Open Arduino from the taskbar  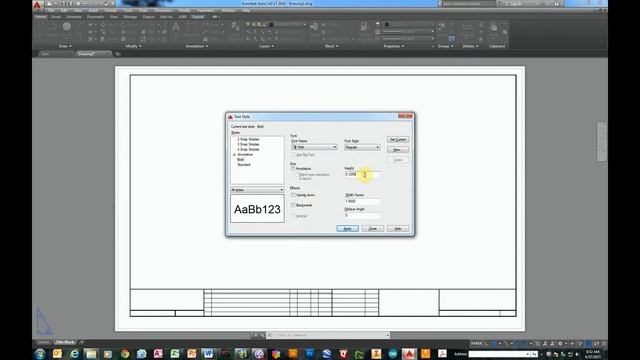[x=393, y=354]
